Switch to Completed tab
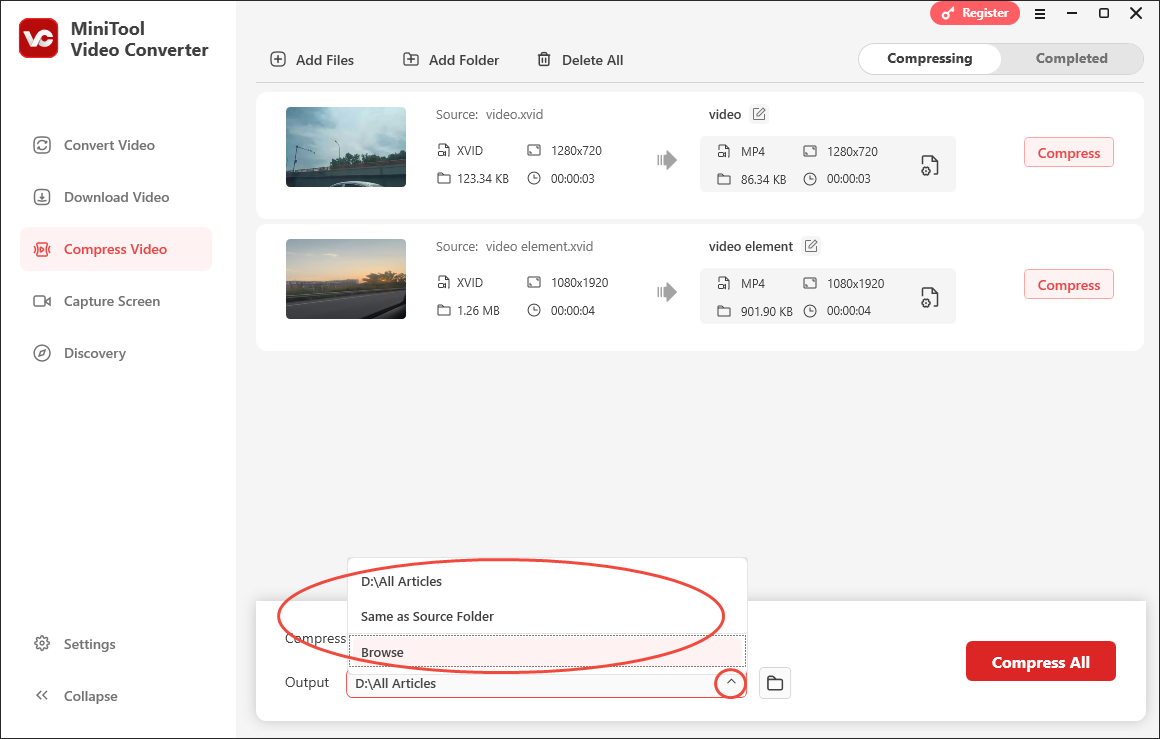 pyautogui.click(x=1071, y=58)
